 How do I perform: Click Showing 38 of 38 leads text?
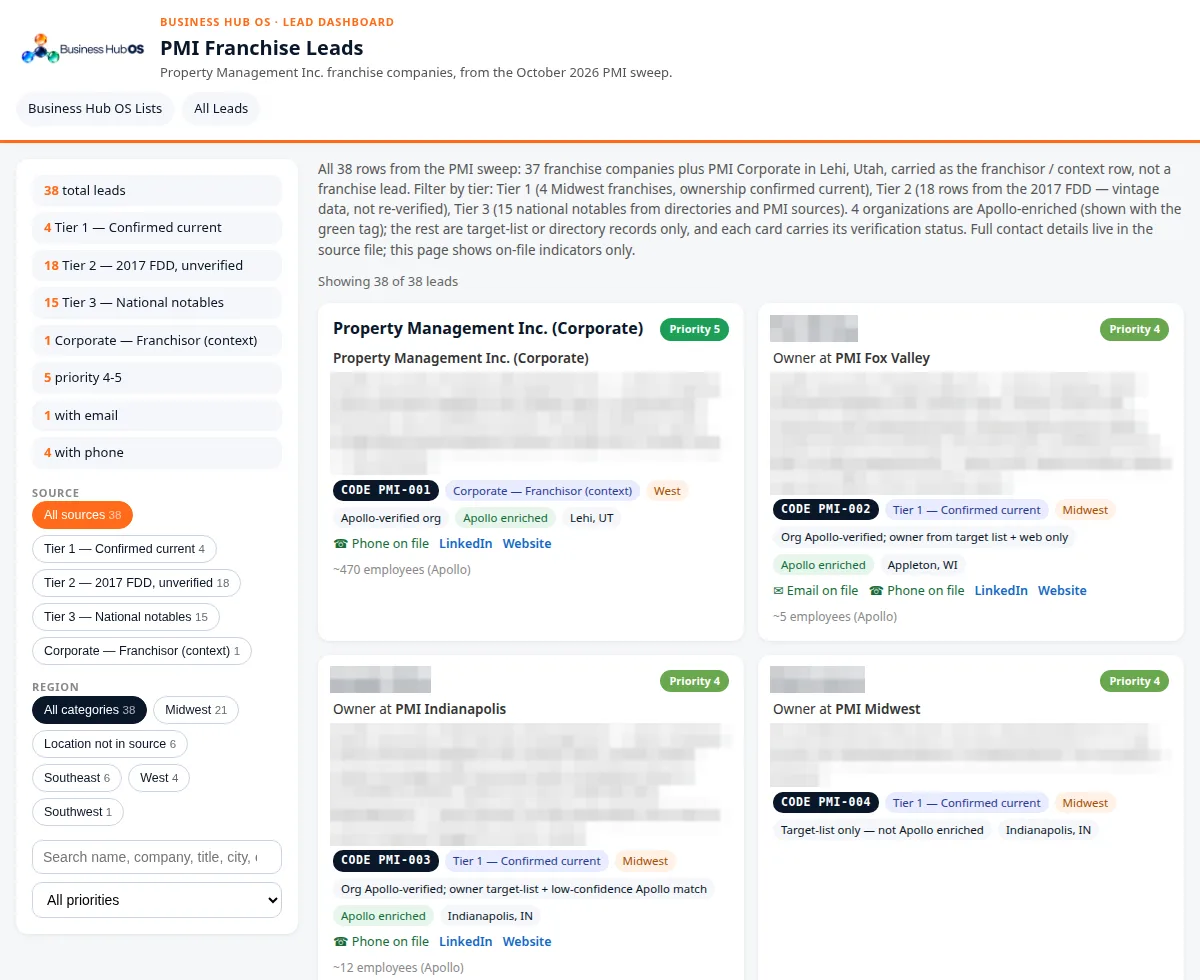388,281
